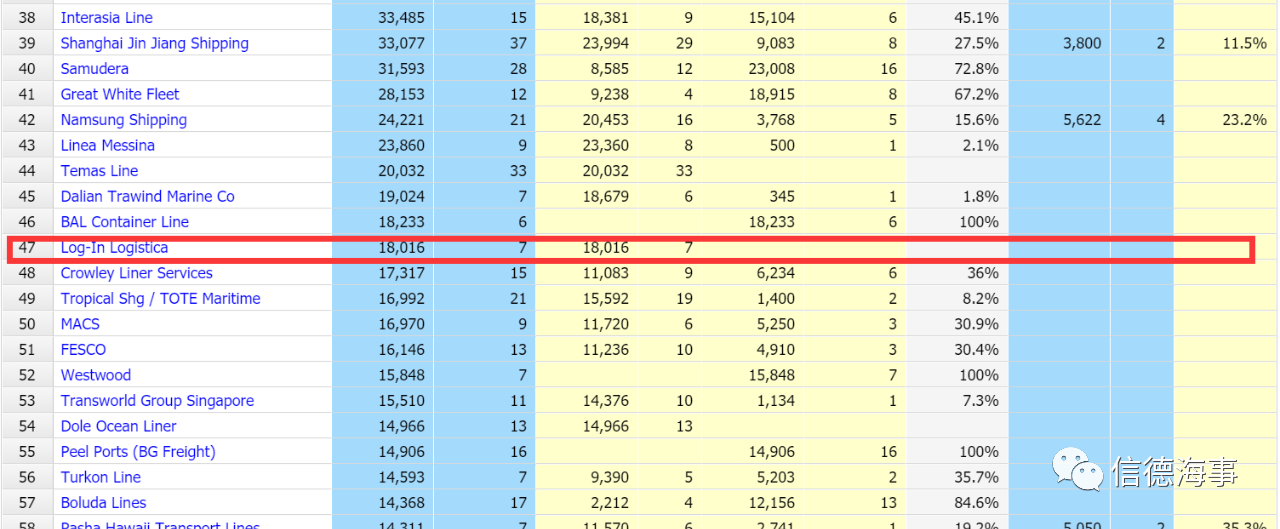Click total value 14,368 for Boluda

(402, 502)
